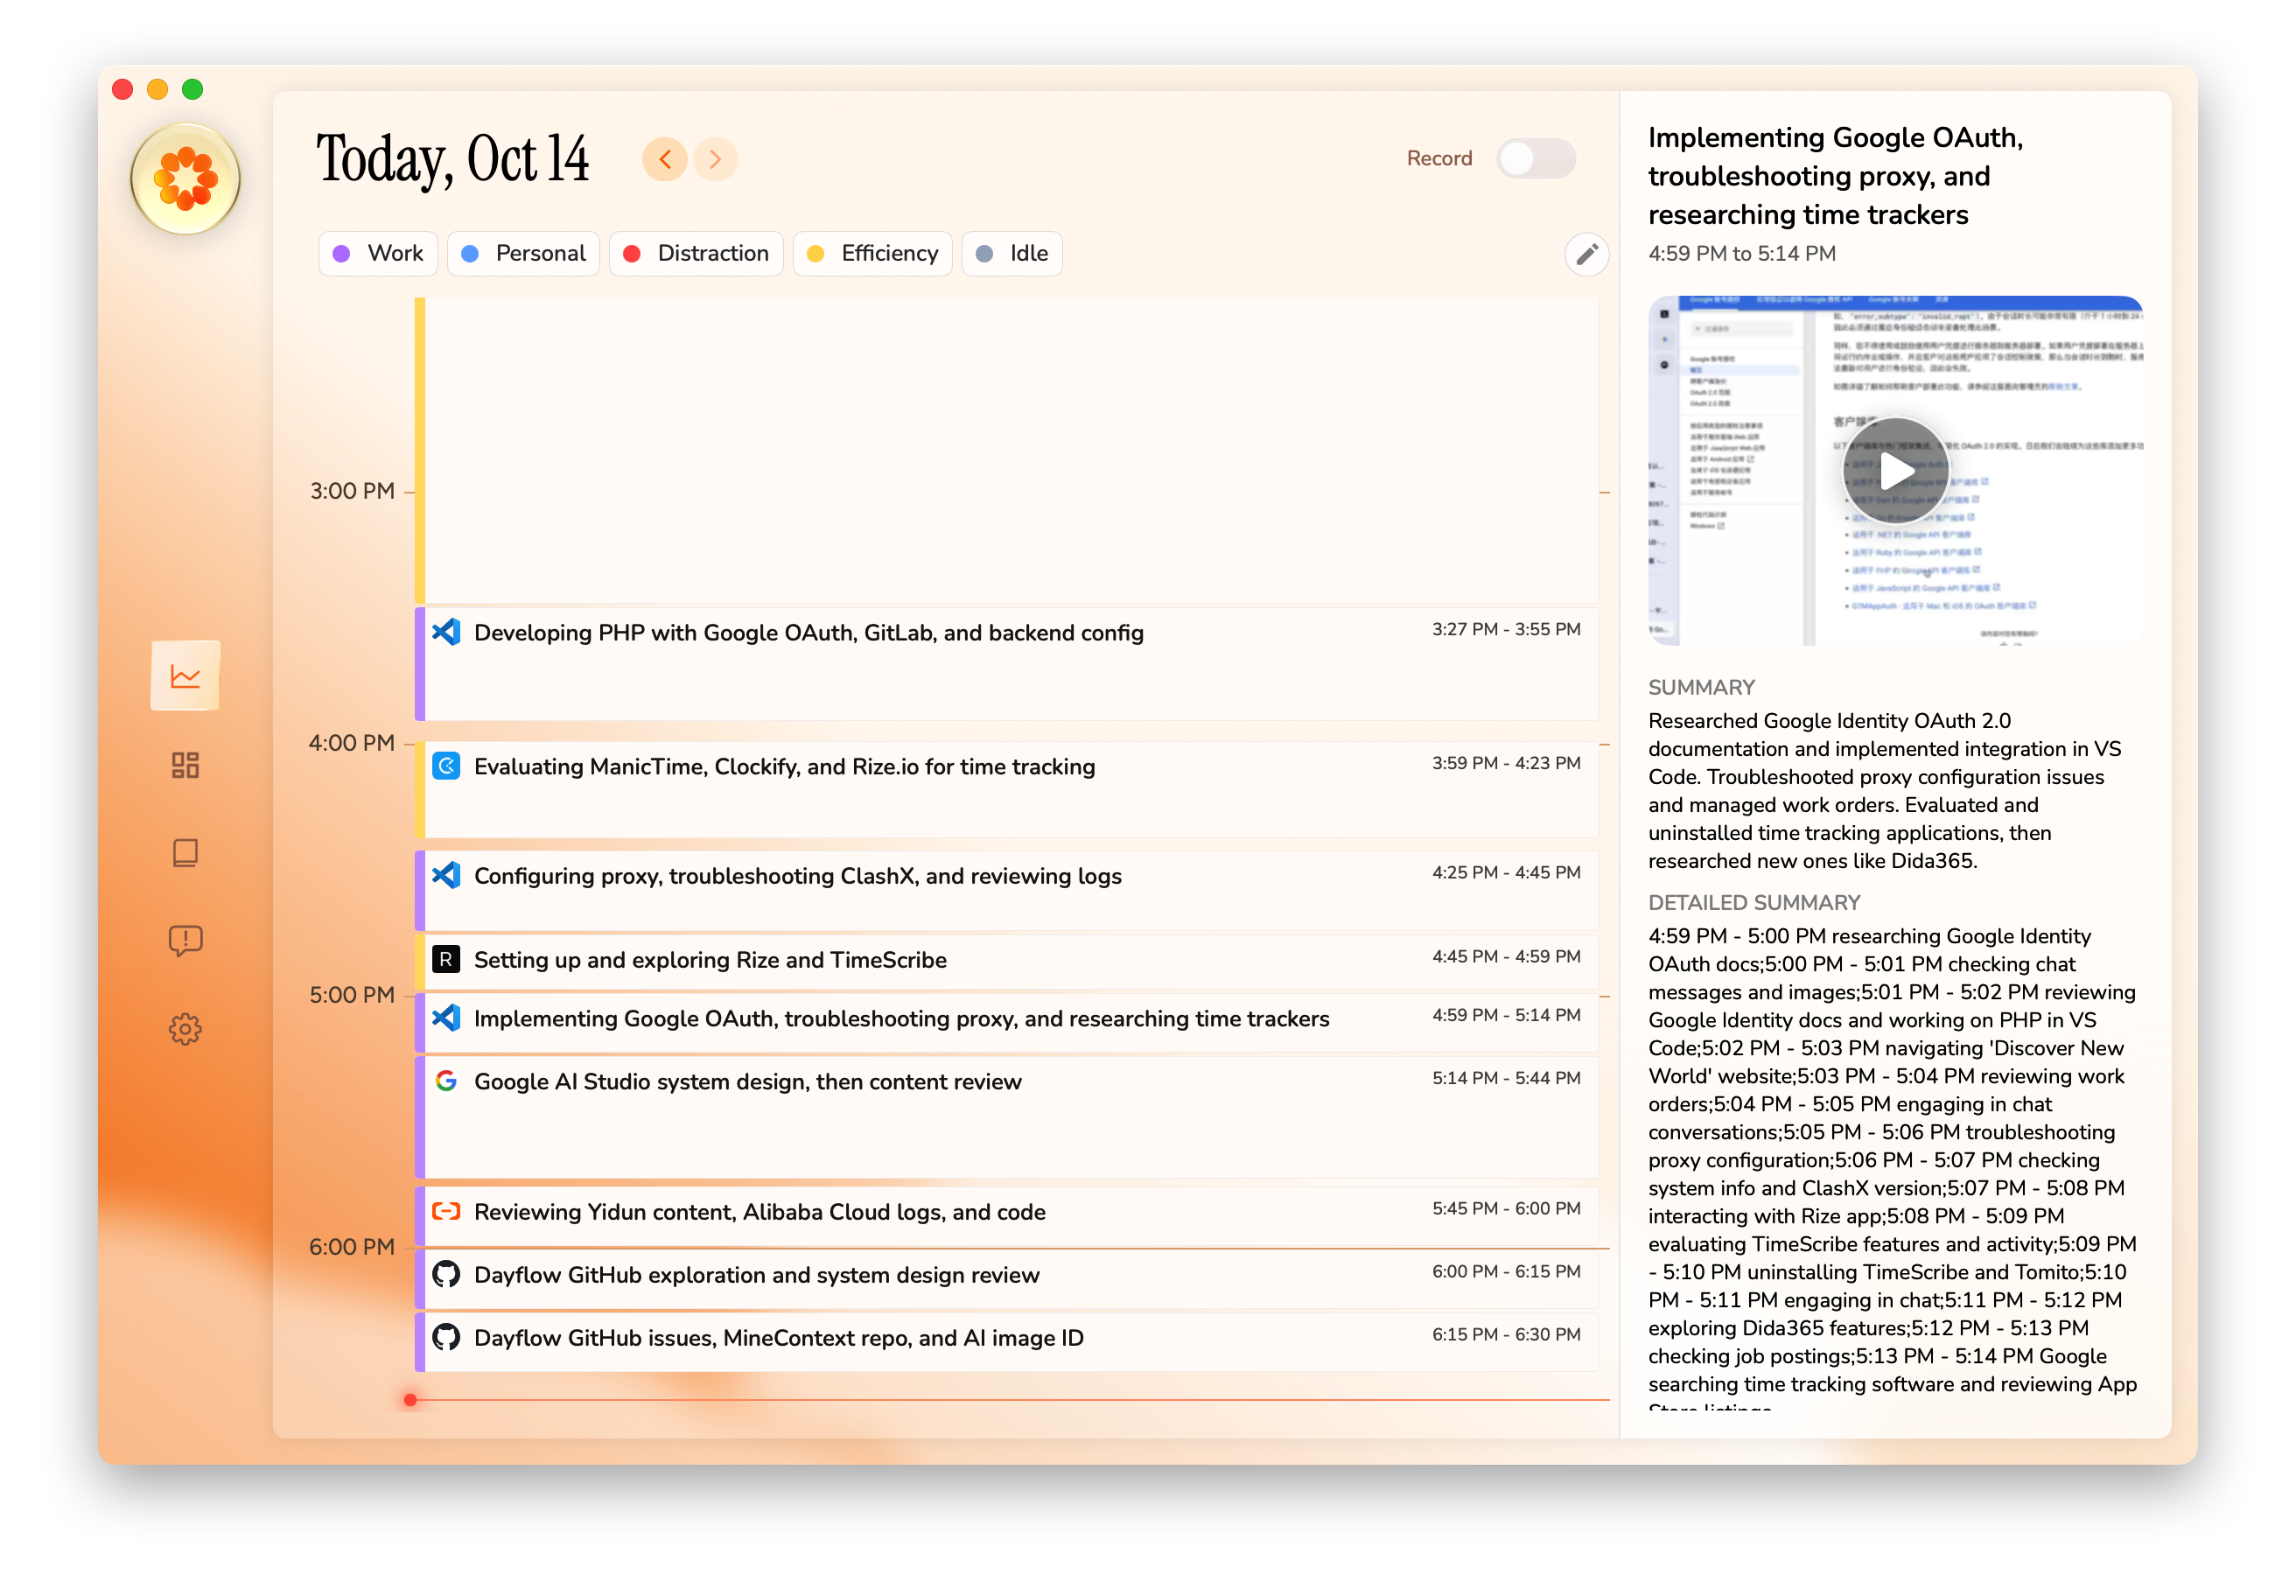Go to previous day with left chevron
Screen dimensions: 2296x1596
point(664,159)
